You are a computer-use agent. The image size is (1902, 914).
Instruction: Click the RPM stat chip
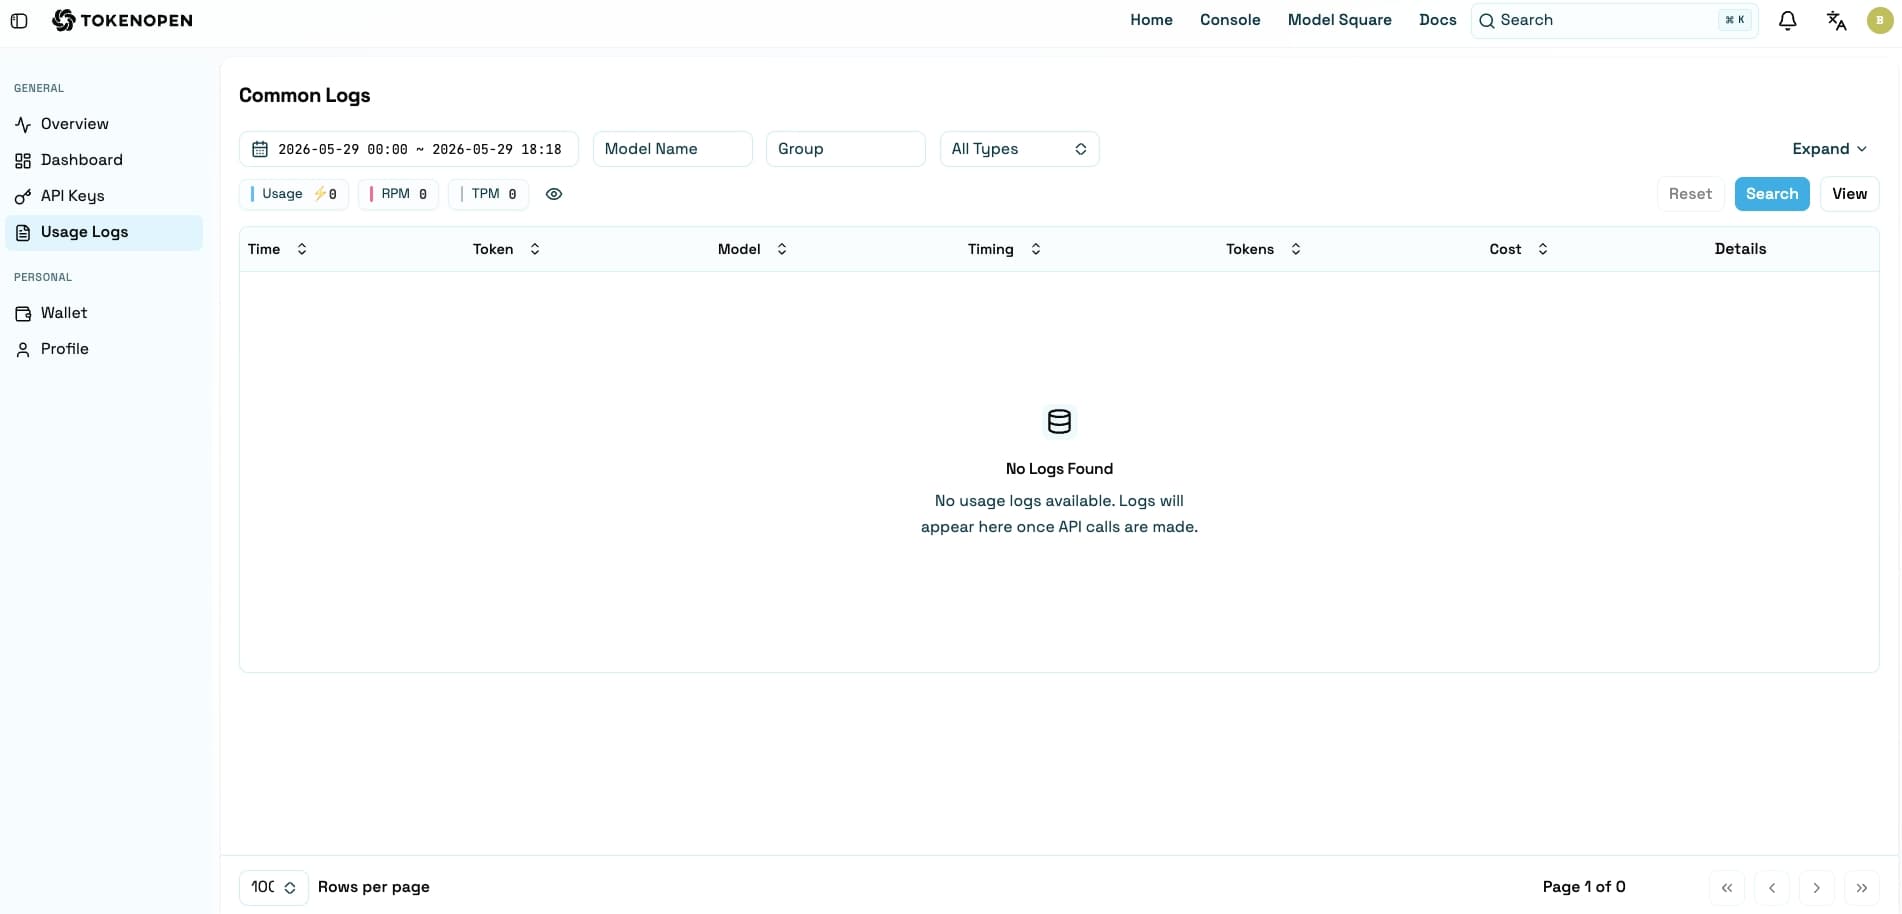tap(398, 194)
